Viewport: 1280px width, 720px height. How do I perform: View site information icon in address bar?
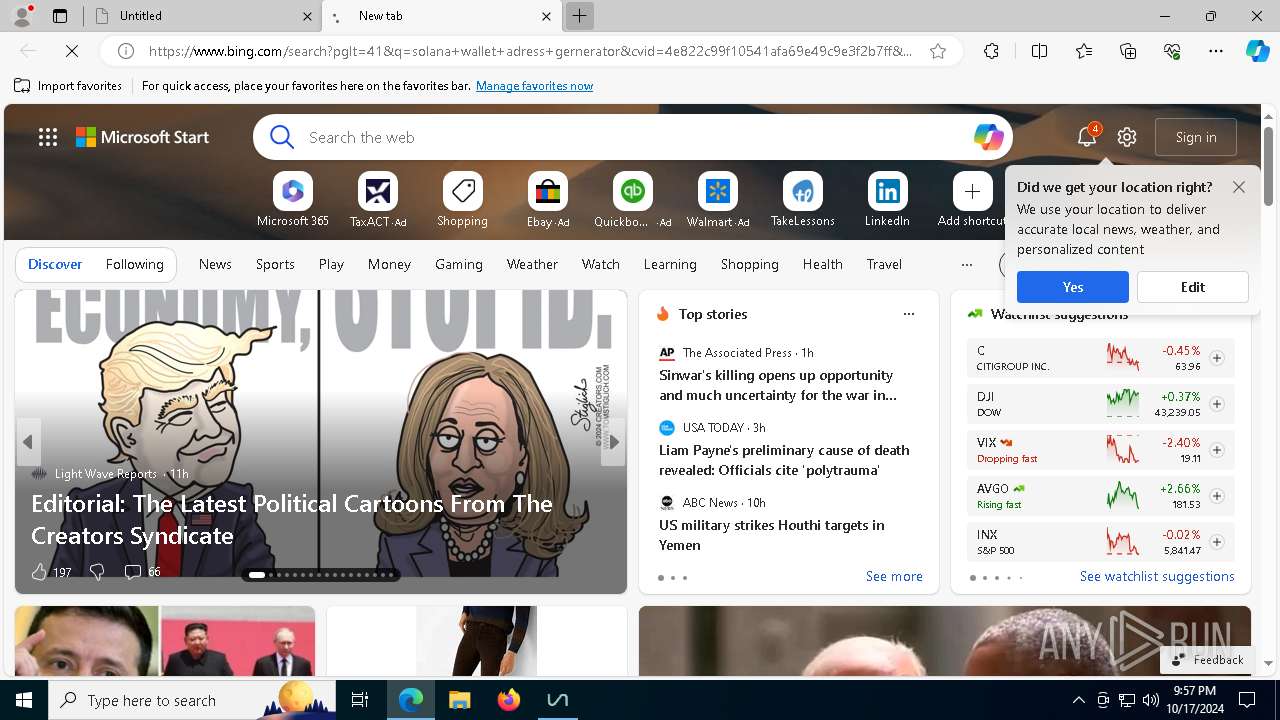pyautogui.click(x=126, y=51)
